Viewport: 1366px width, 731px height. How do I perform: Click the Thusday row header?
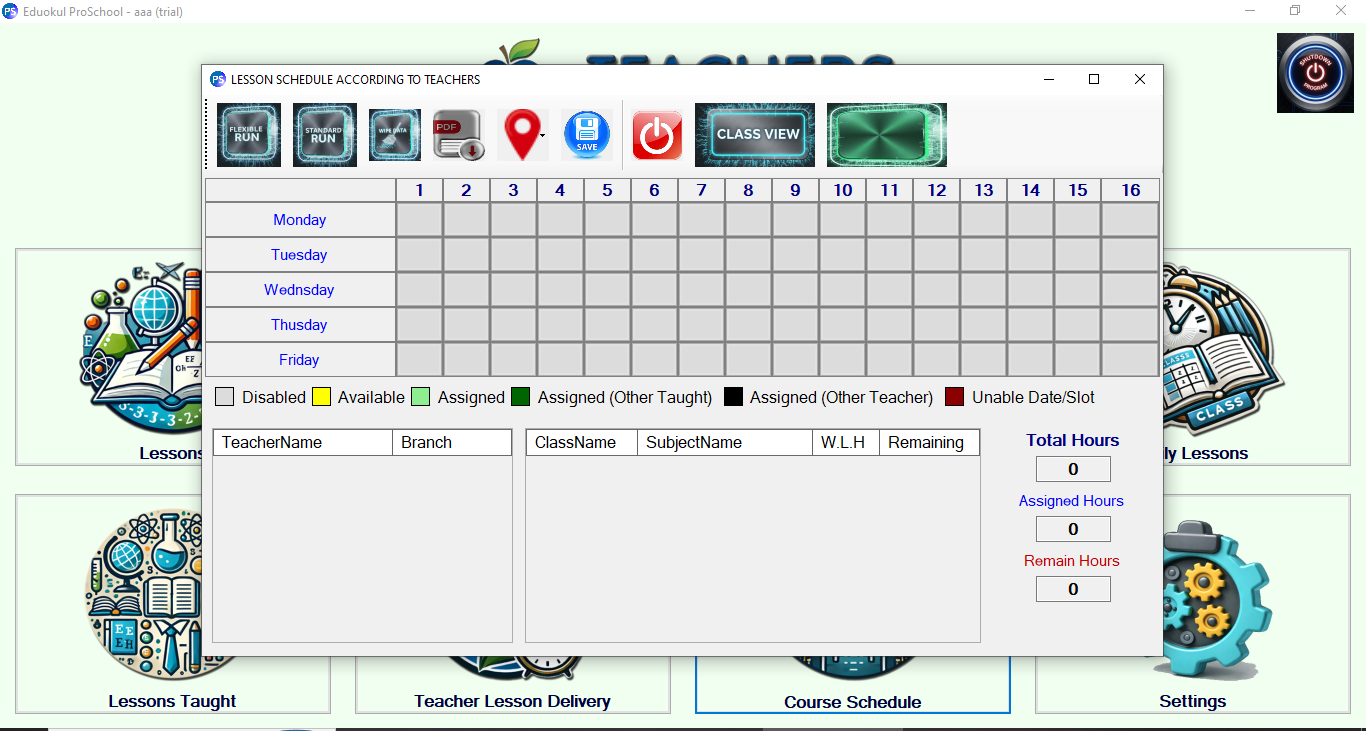pos(300,325)
